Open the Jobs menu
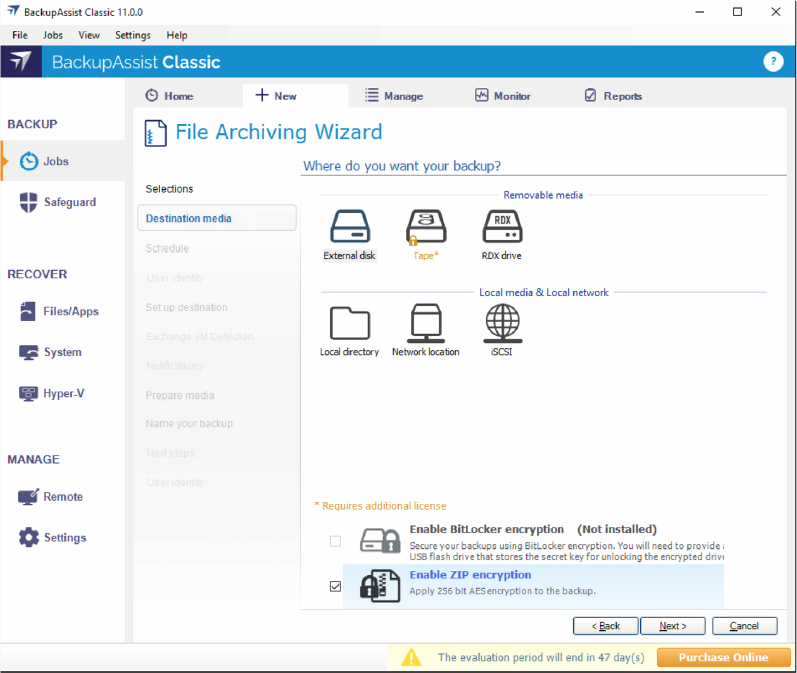Screen dimensions: 797x673 point(53,35)
